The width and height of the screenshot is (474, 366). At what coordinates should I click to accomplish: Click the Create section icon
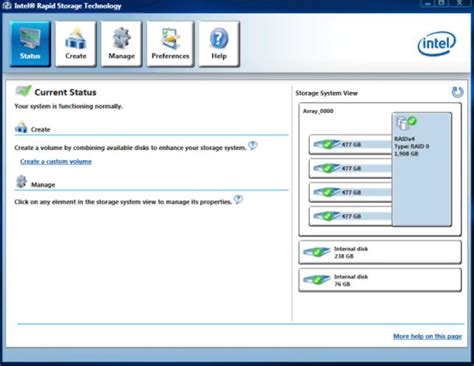click(x=21, y=127)
